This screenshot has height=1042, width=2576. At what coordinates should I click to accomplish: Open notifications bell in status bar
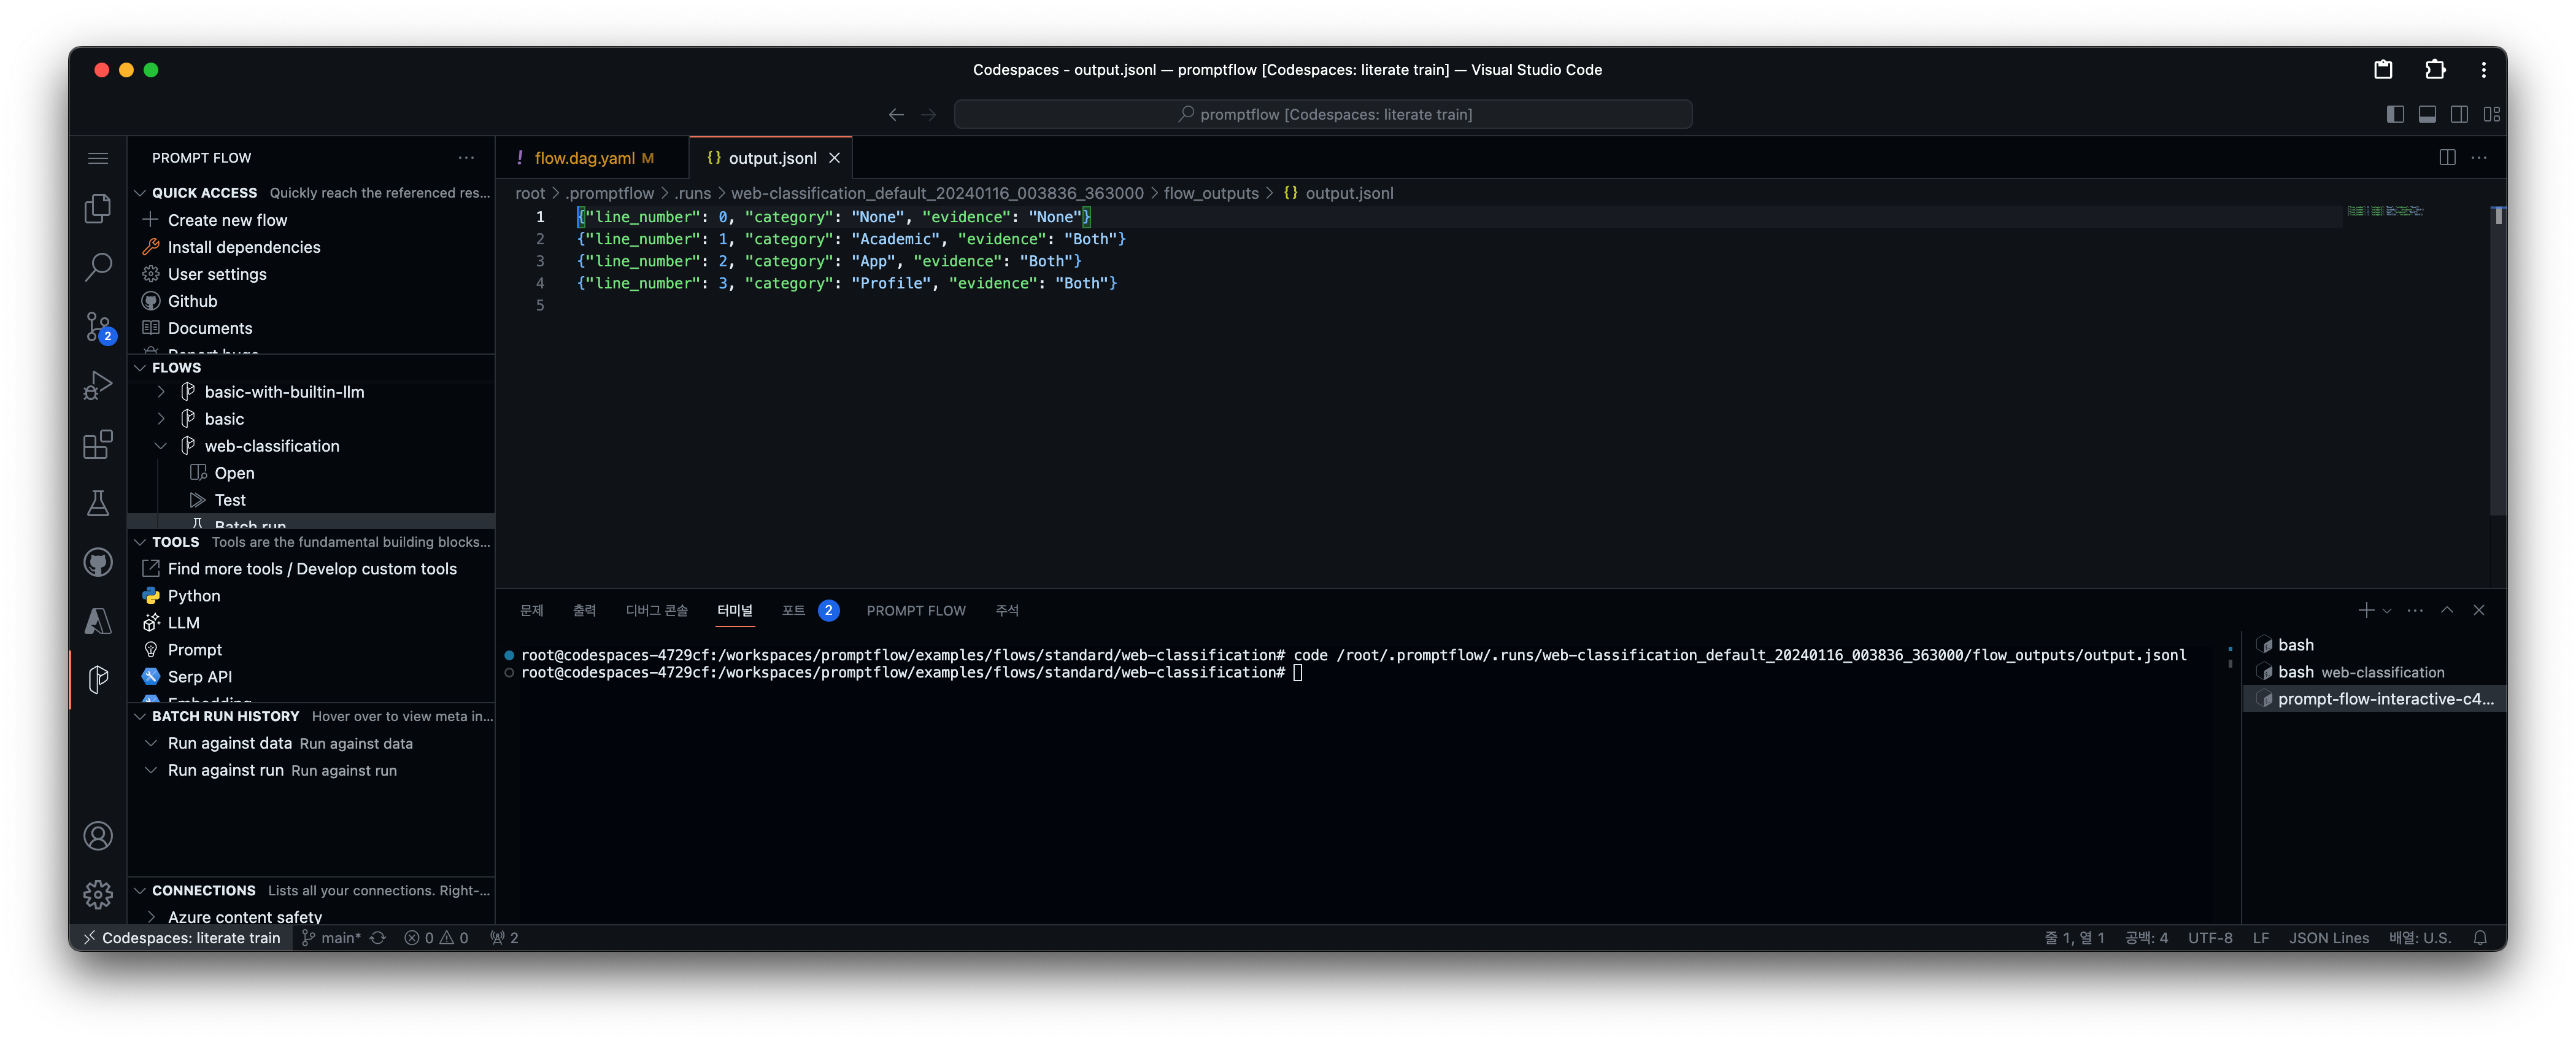2480,938
